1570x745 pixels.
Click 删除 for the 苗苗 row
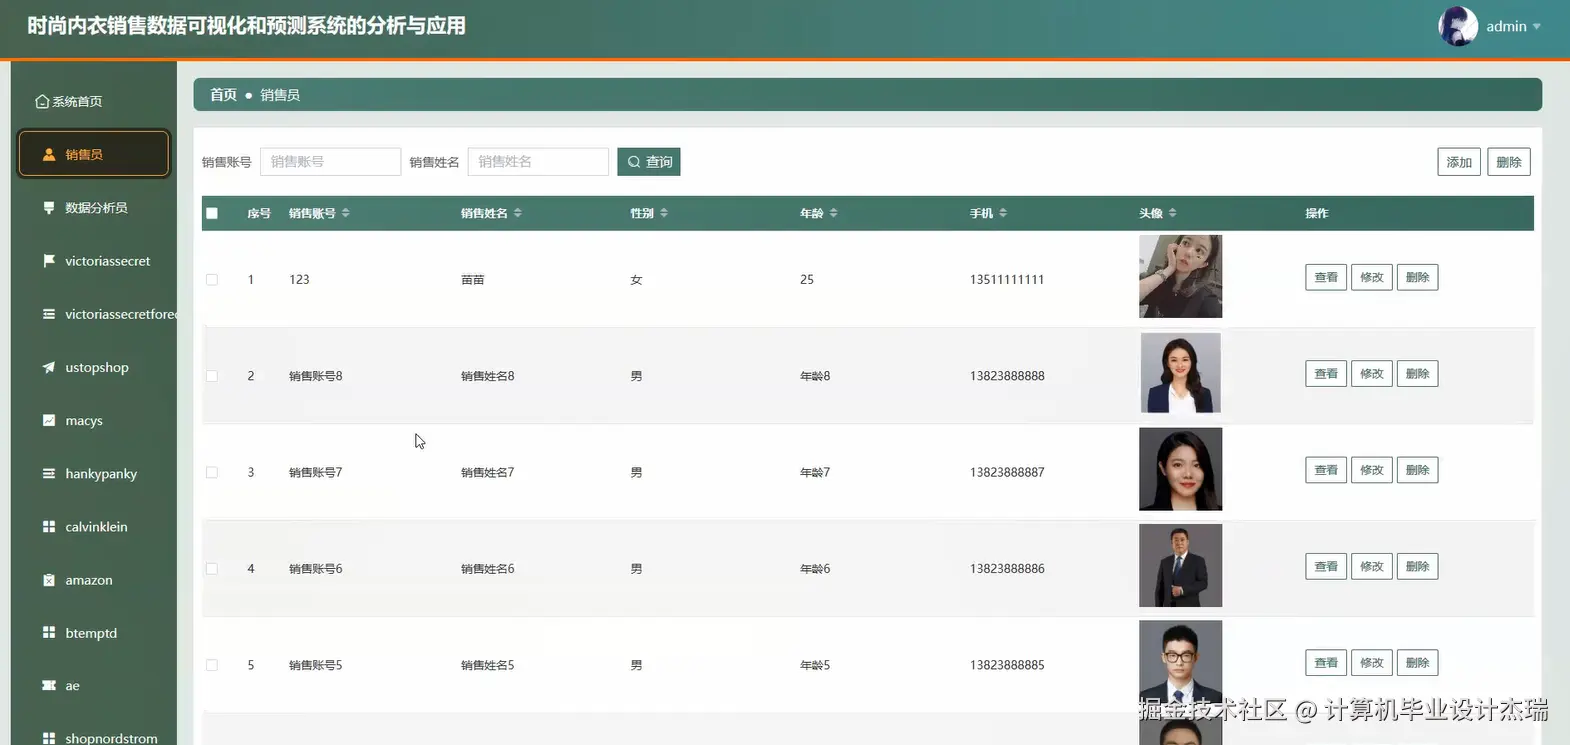(1417, 277)
